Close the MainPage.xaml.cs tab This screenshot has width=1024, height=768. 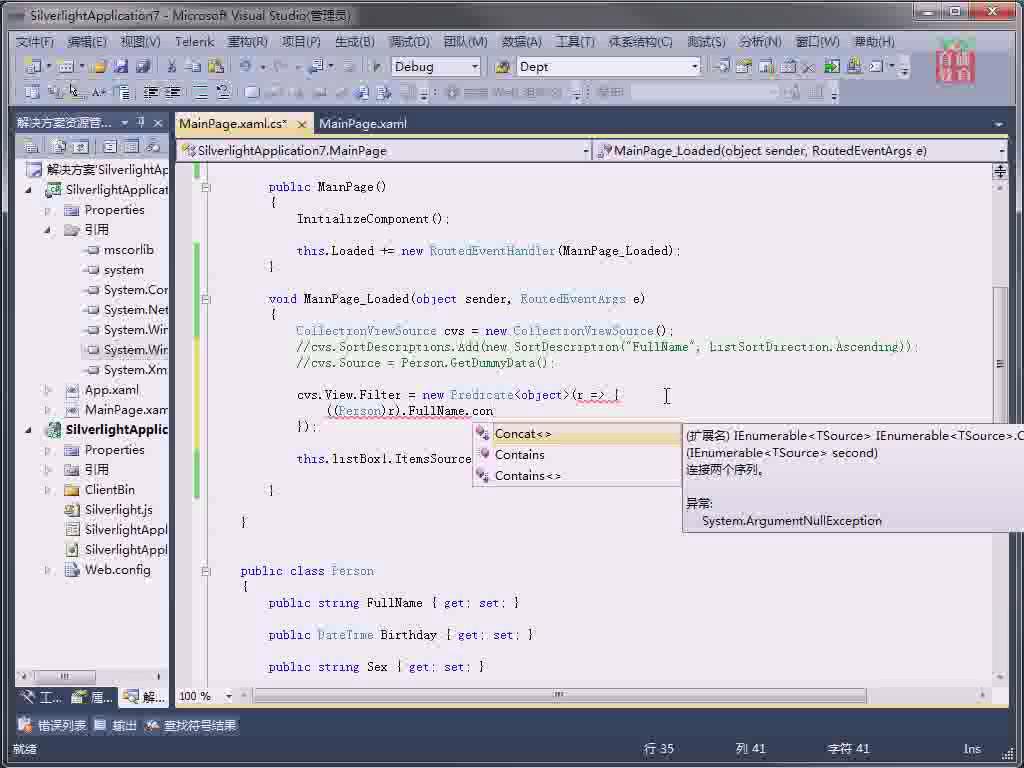pyautogui.click(x=301, y=124)
